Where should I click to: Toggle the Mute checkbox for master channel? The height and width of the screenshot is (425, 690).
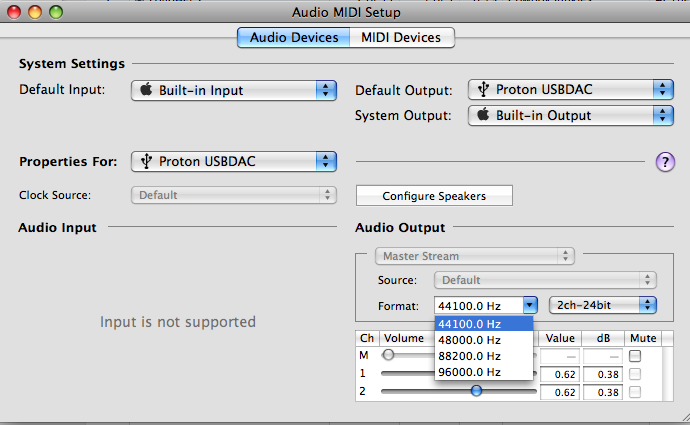click(635, 356)
